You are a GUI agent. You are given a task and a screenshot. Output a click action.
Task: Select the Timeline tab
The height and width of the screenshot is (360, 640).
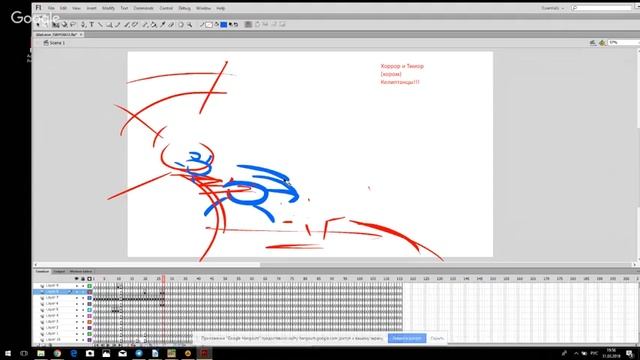[42, 271]
